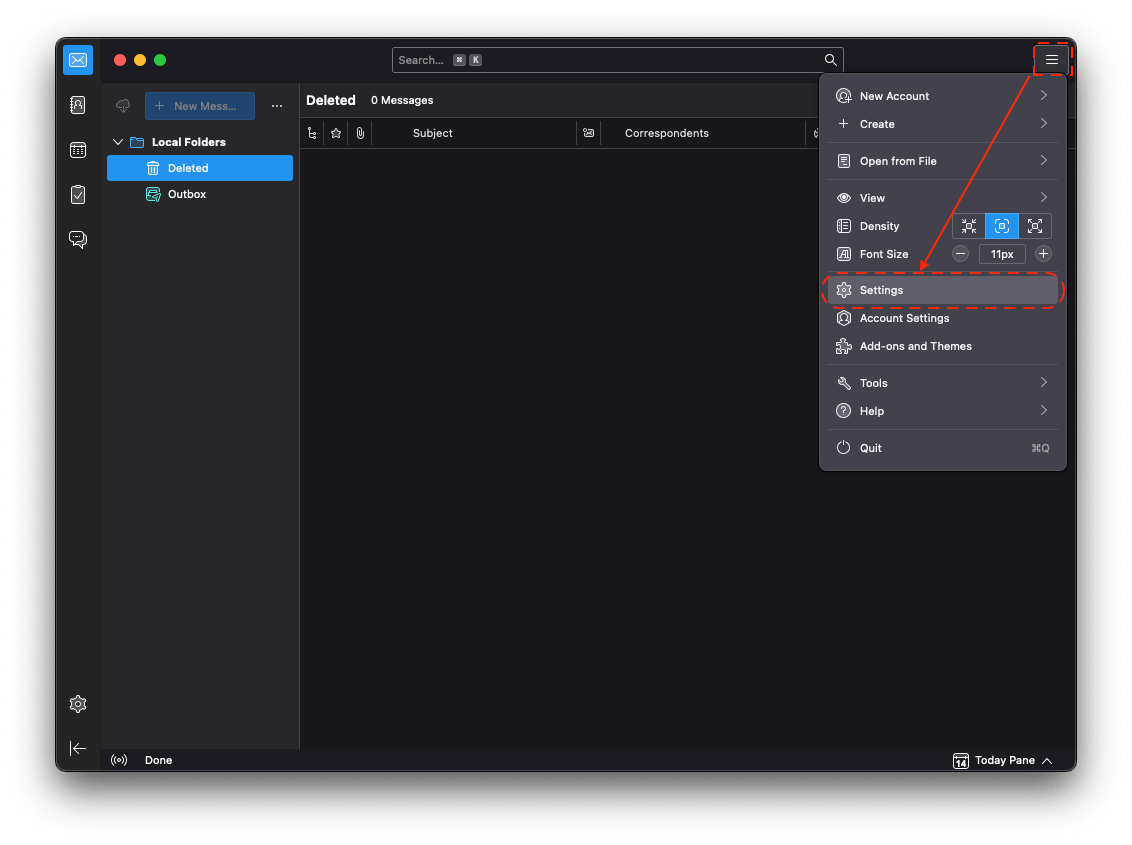Viewport: 1132px width, 845px height.
Task: Click the Search input field
Action: click(x=610, y=60)
